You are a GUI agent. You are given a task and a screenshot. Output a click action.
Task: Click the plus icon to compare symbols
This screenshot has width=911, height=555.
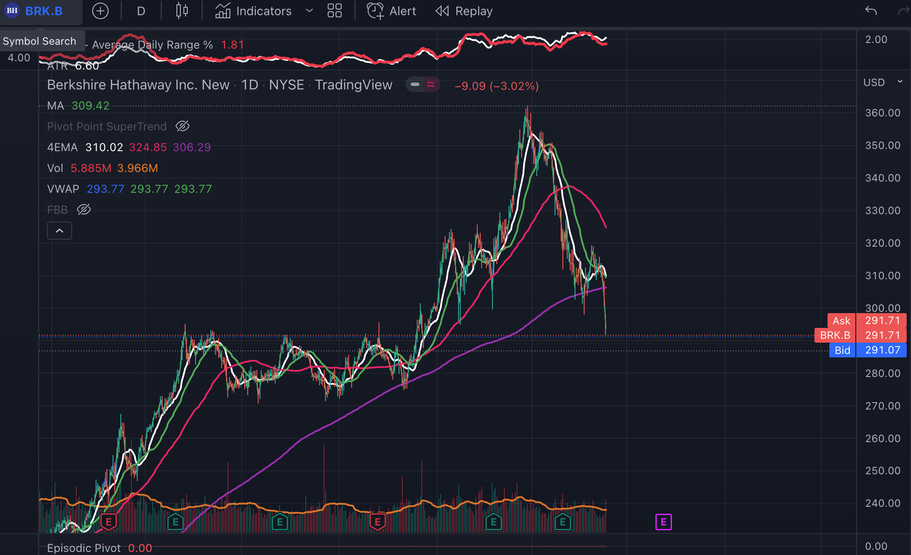pos(100,11)
